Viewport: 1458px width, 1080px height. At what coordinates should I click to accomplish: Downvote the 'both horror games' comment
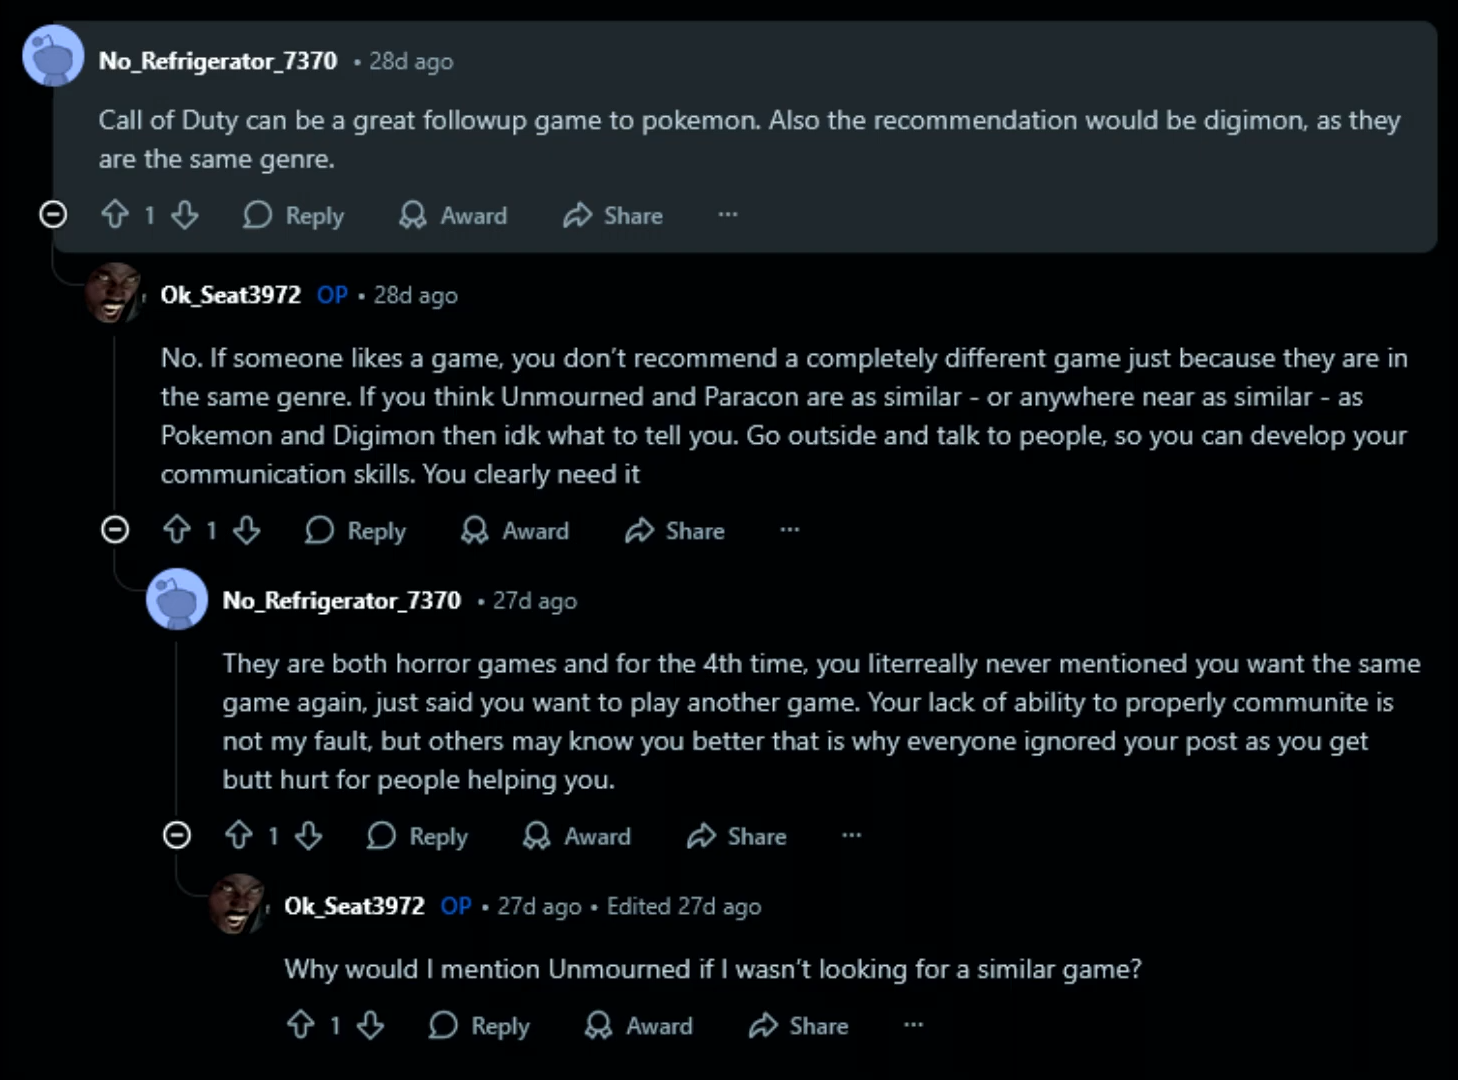pyautogui.click(x=309, y=835)
